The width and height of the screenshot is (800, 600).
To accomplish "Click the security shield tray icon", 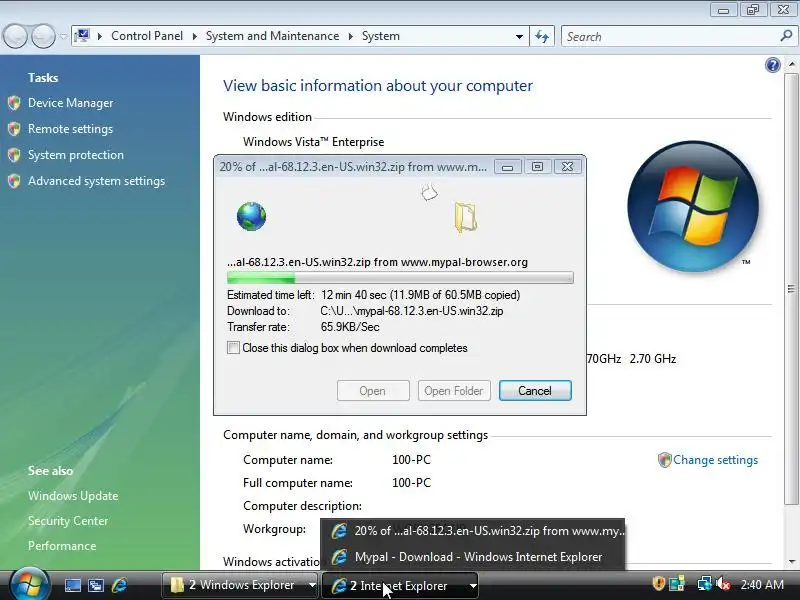I will tap(659, 583).
